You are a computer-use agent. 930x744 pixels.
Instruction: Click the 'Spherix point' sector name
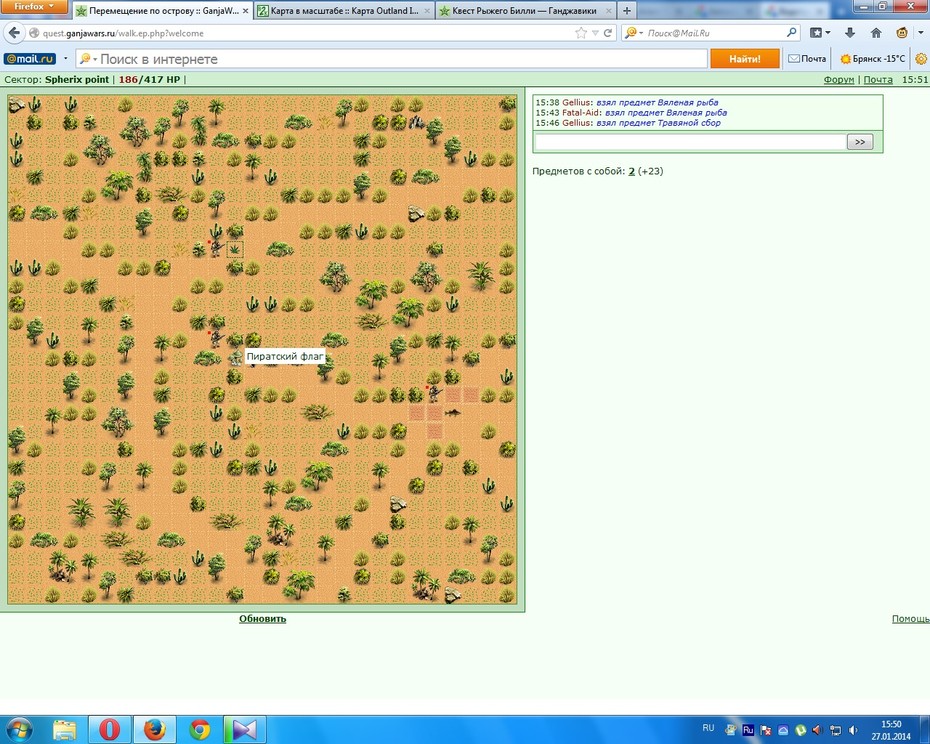77,80
